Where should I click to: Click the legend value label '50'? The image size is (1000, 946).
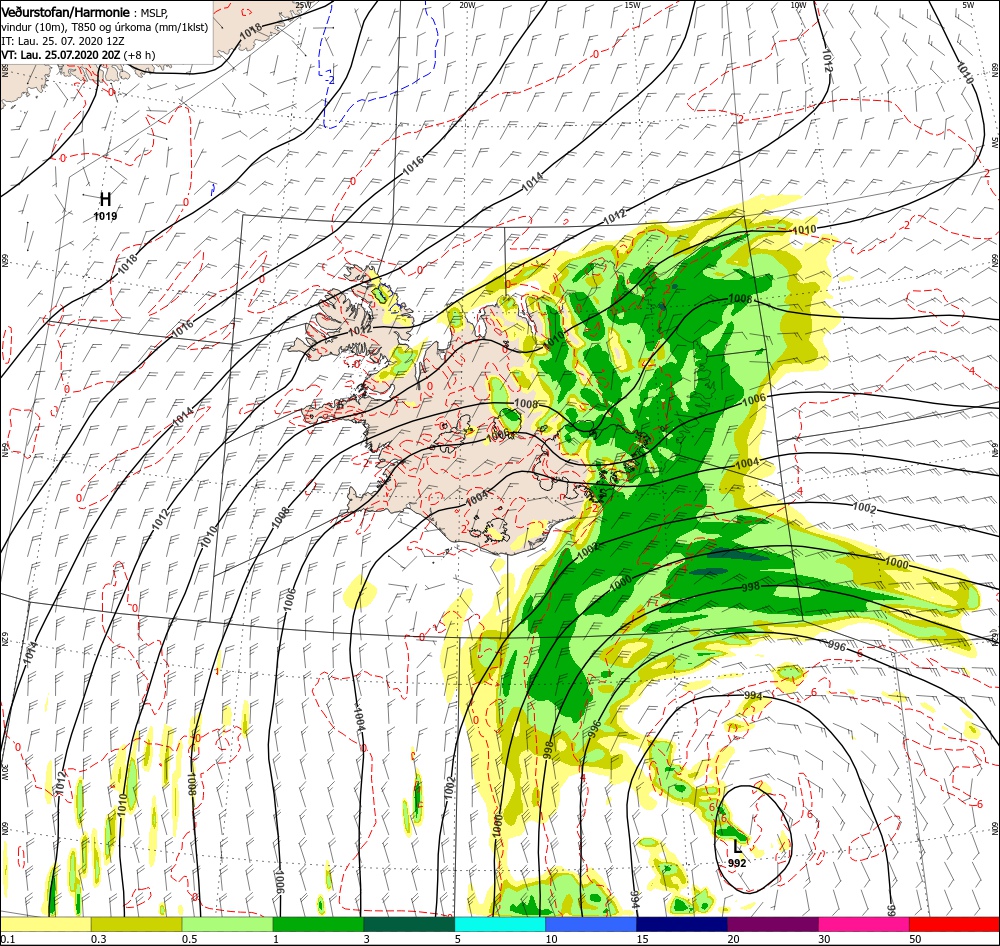pyautogui.click(x=915, y=939)
